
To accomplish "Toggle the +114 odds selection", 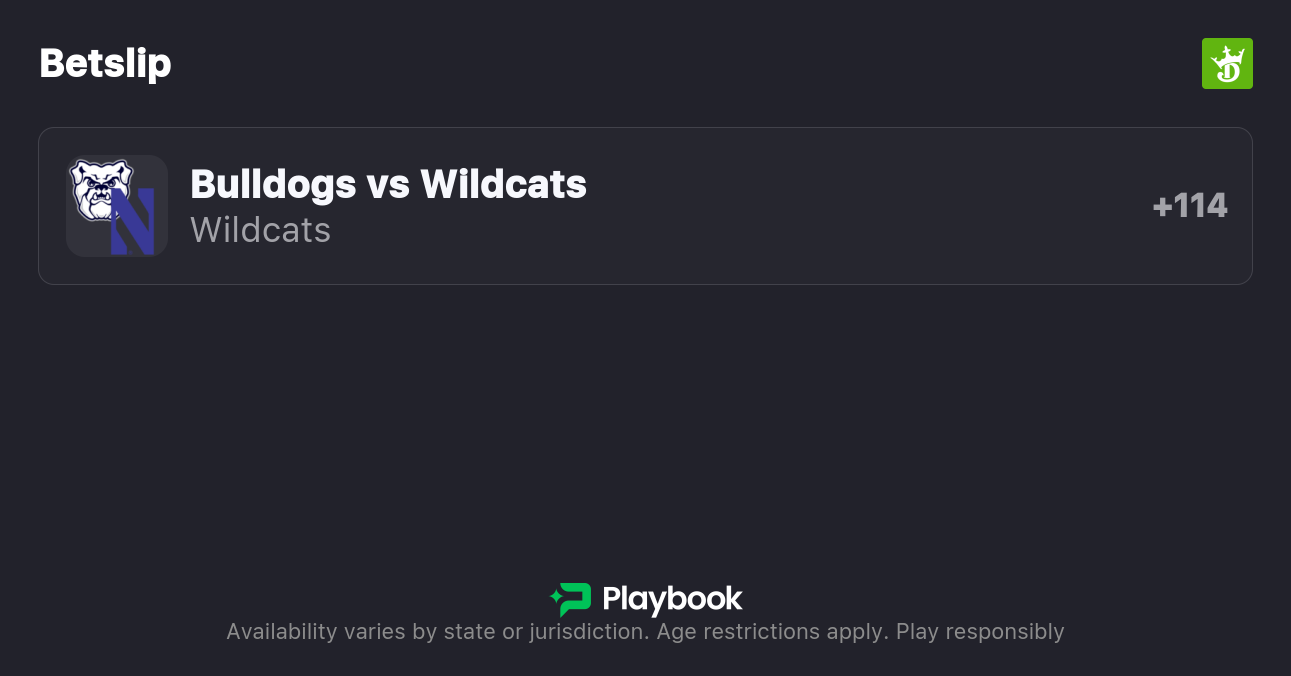I will tap(1190, 205).
